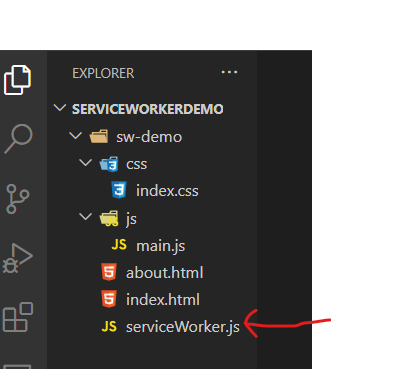Open the index.html file
The height and width of the screenshot is (369, 409).
coord(163,300)
